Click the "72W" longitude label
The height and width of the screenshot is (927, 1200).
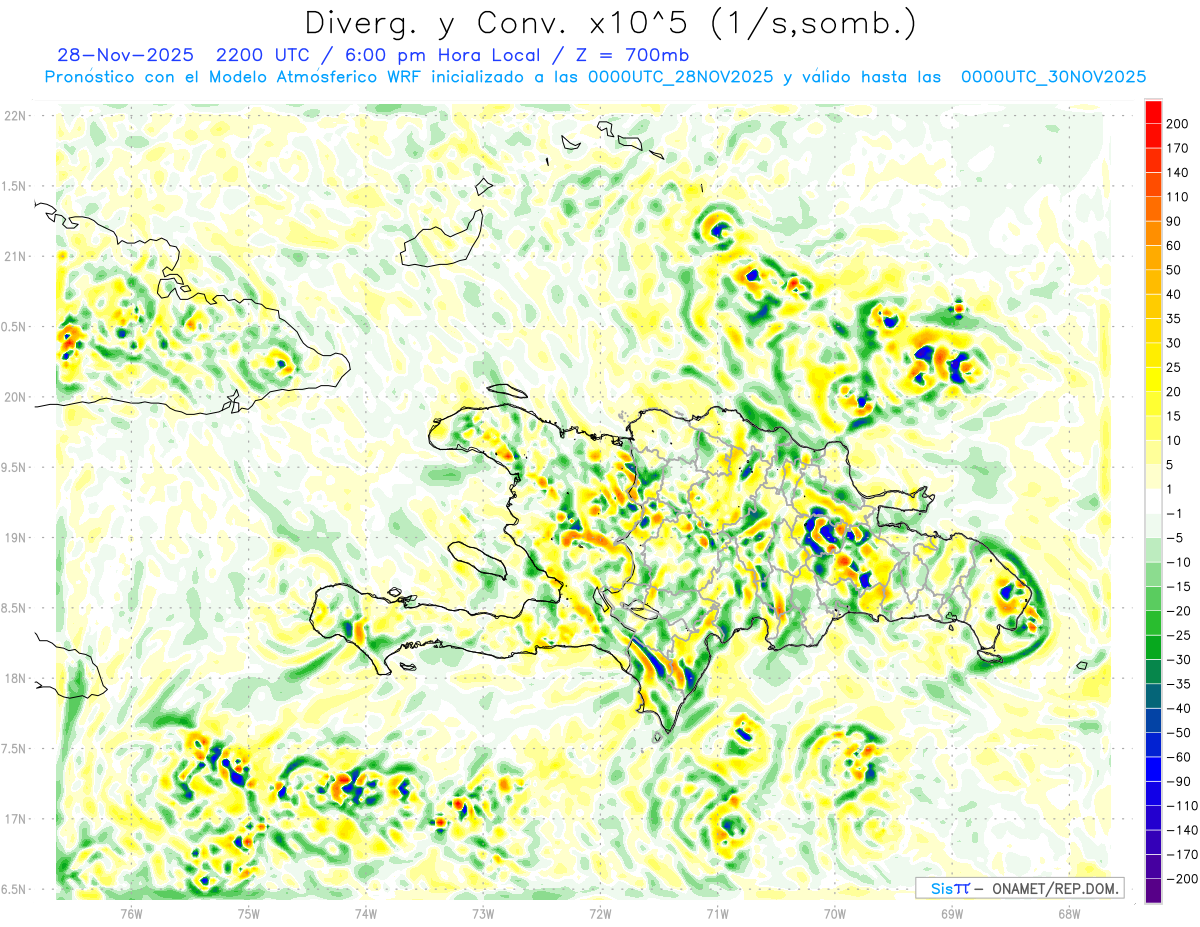tap(600, 914)
